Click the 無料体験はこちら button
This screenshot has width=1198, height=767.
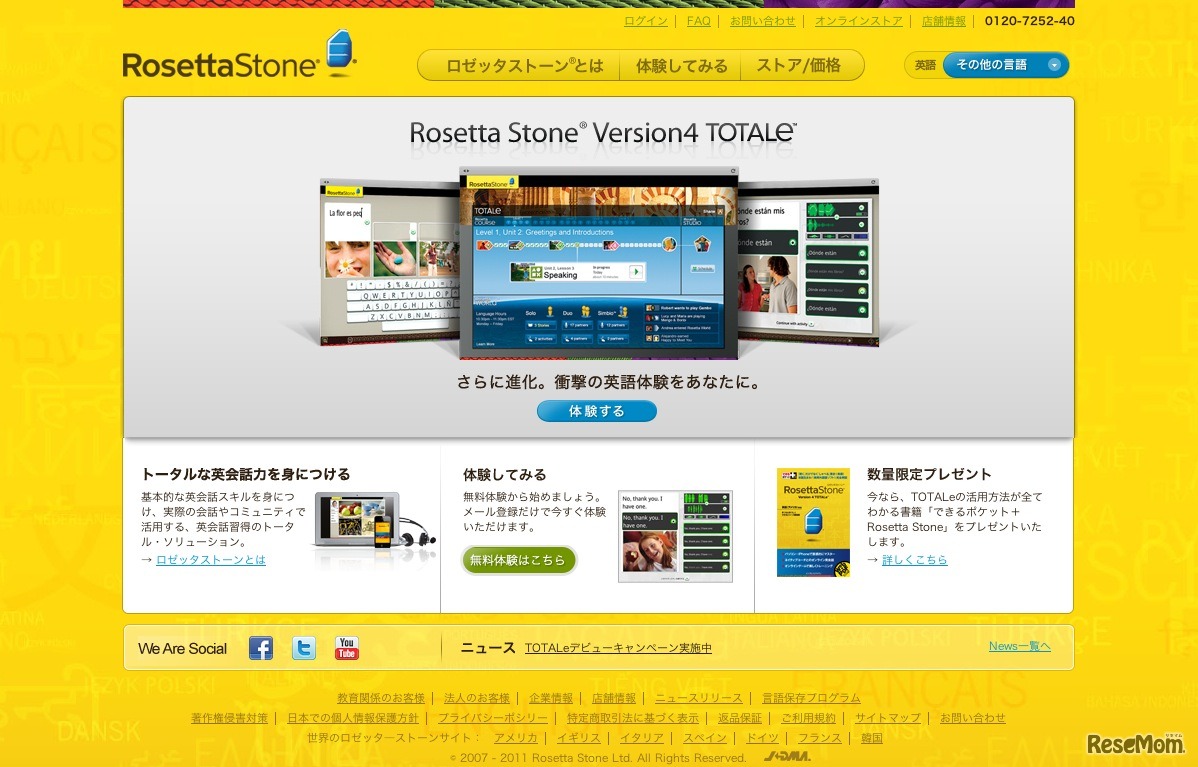(x=519, y=560)
